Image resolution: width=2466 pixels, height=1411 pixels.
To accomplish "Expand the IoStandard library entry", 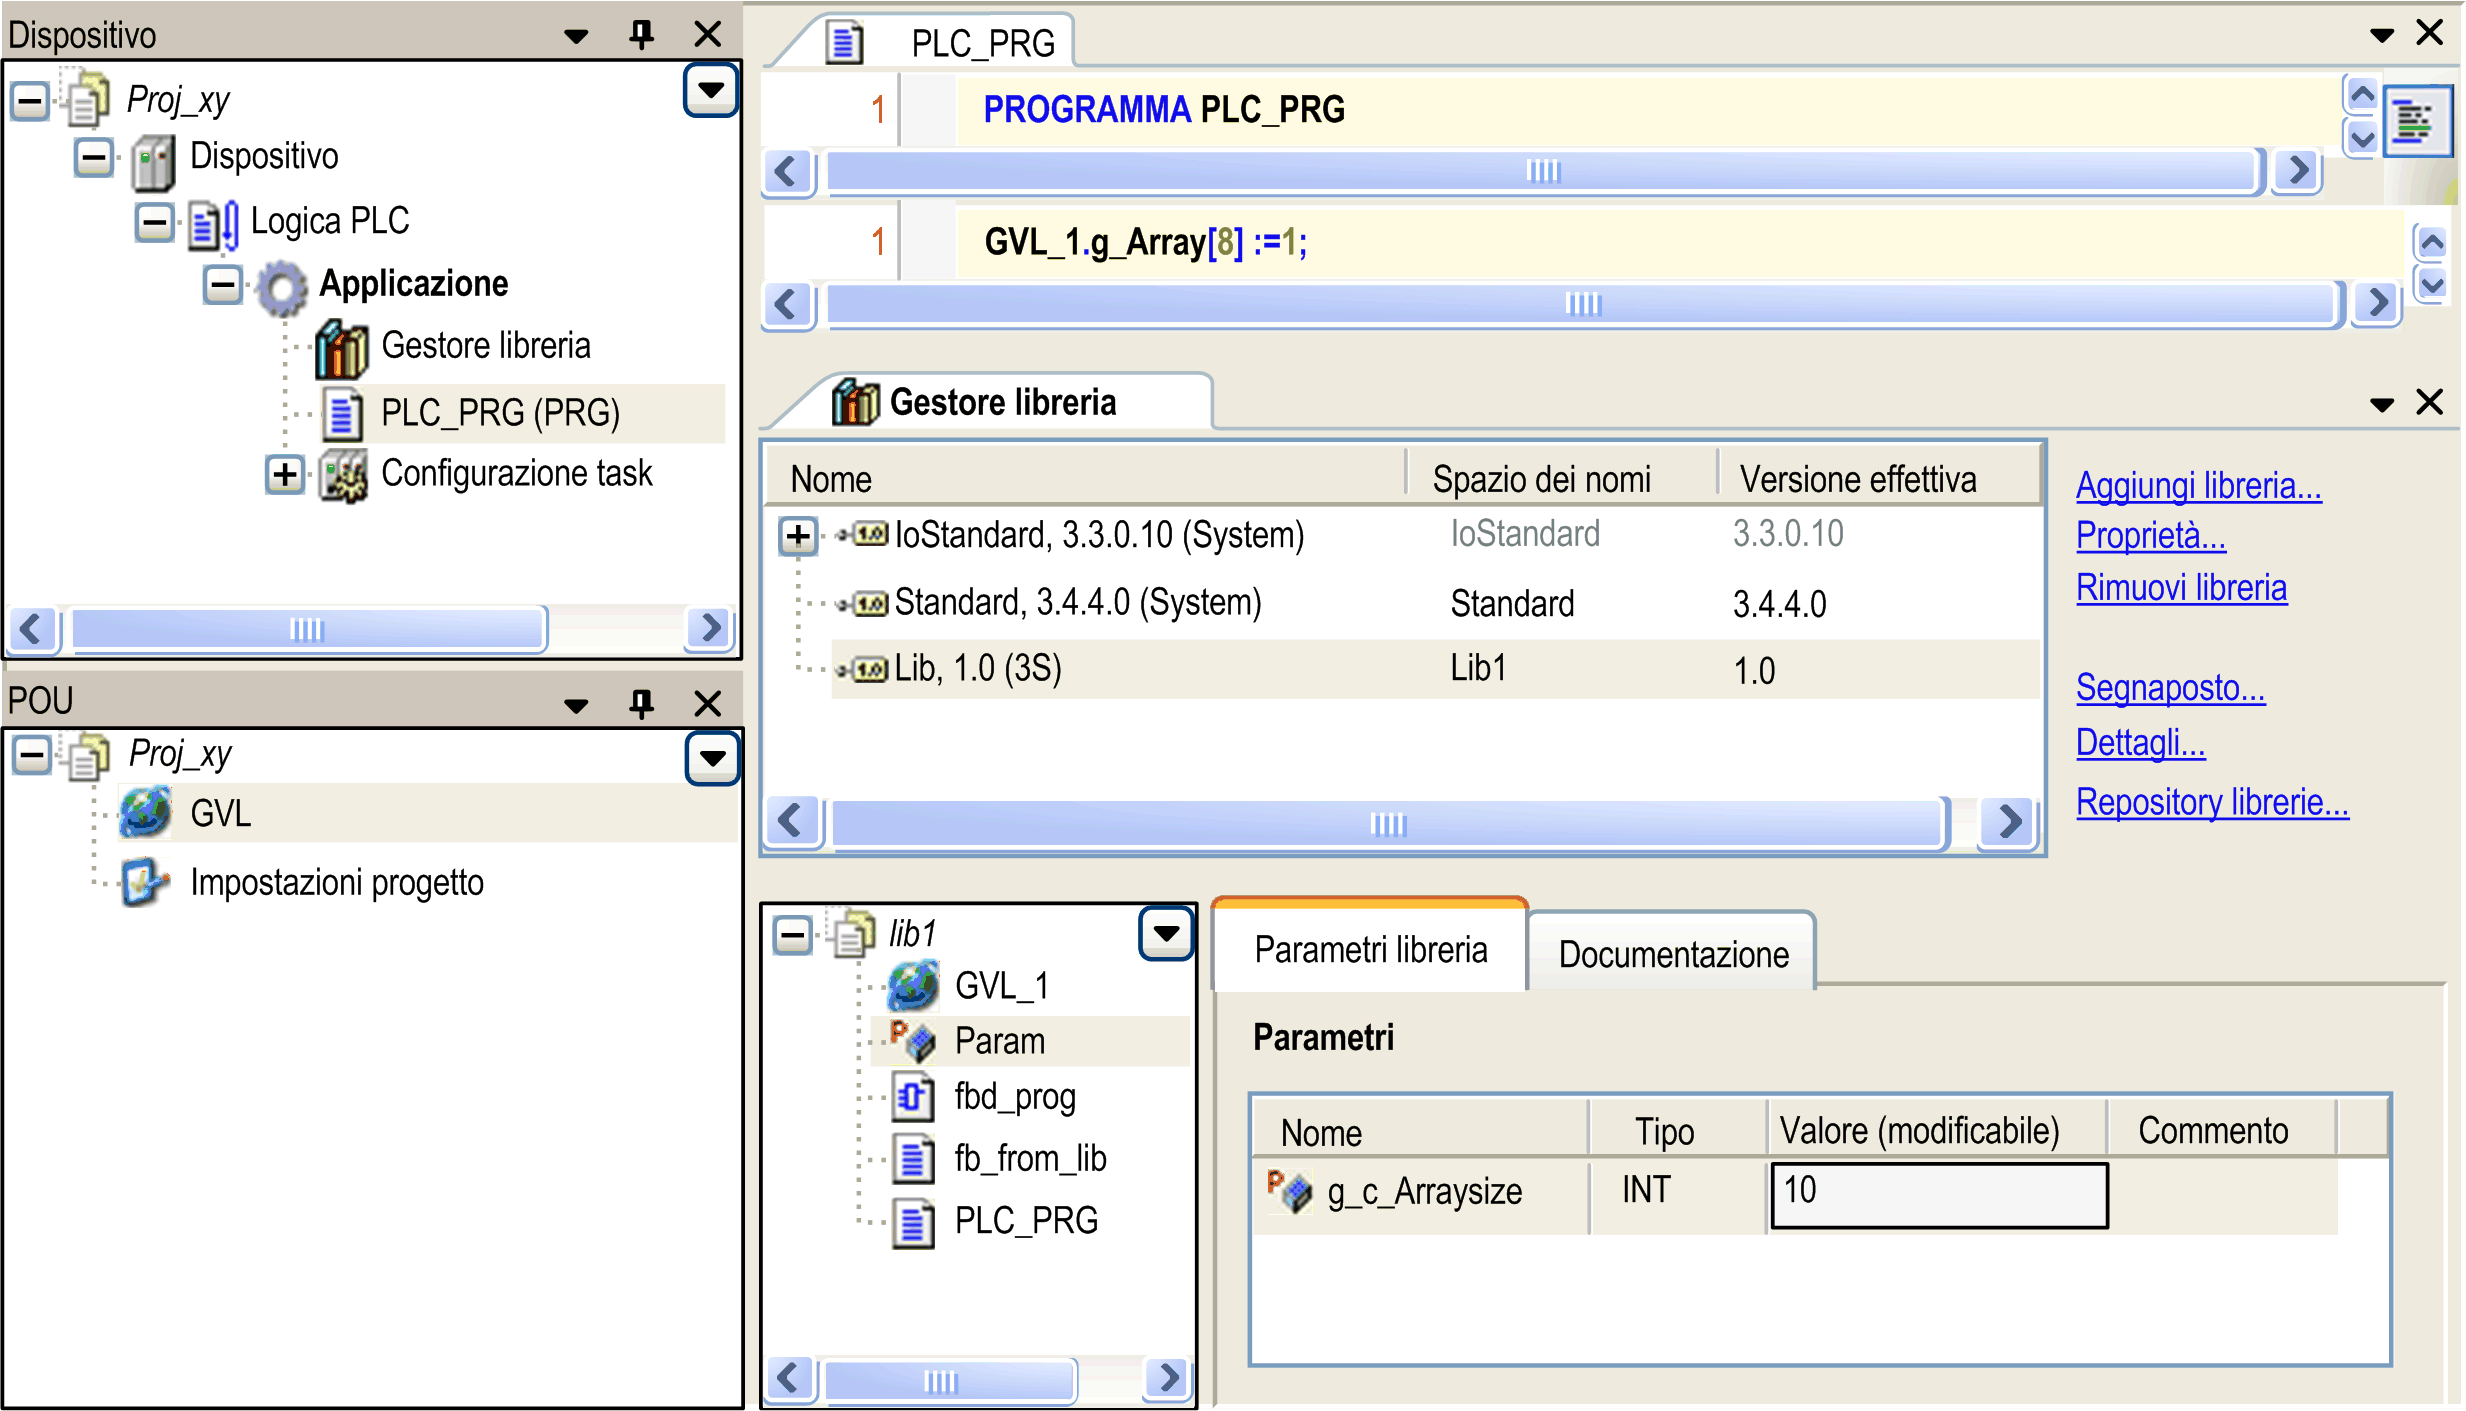I will [x=798, y=536].
